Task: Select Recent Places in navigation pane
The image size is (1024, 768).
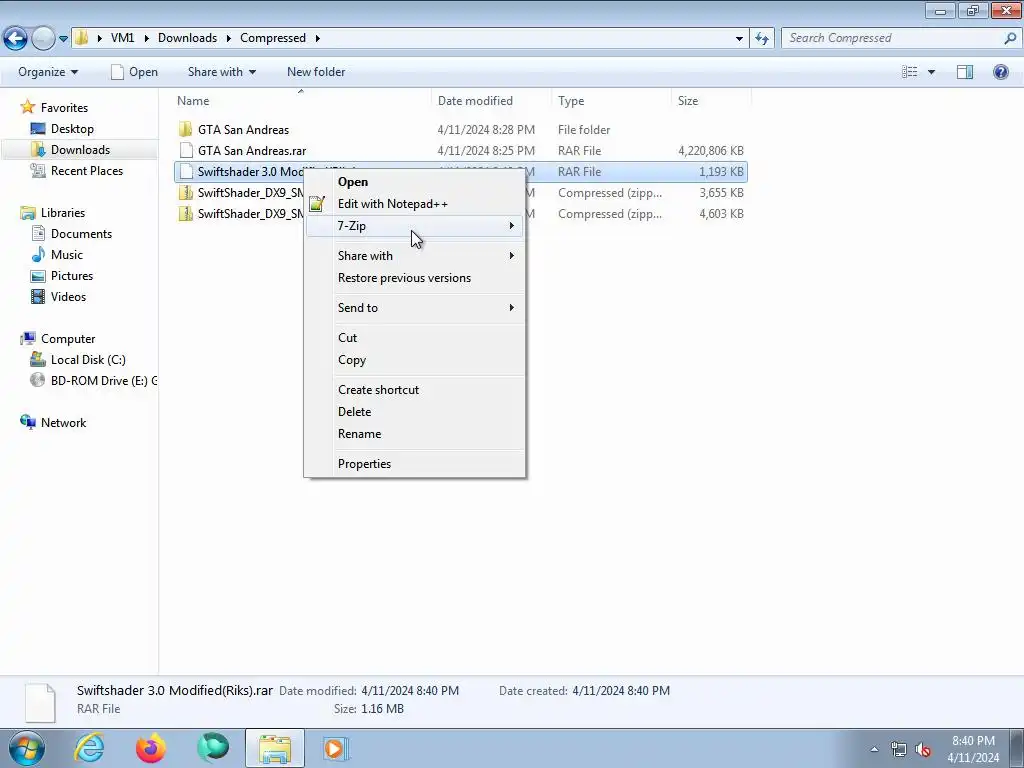Action: pos(87,170)
